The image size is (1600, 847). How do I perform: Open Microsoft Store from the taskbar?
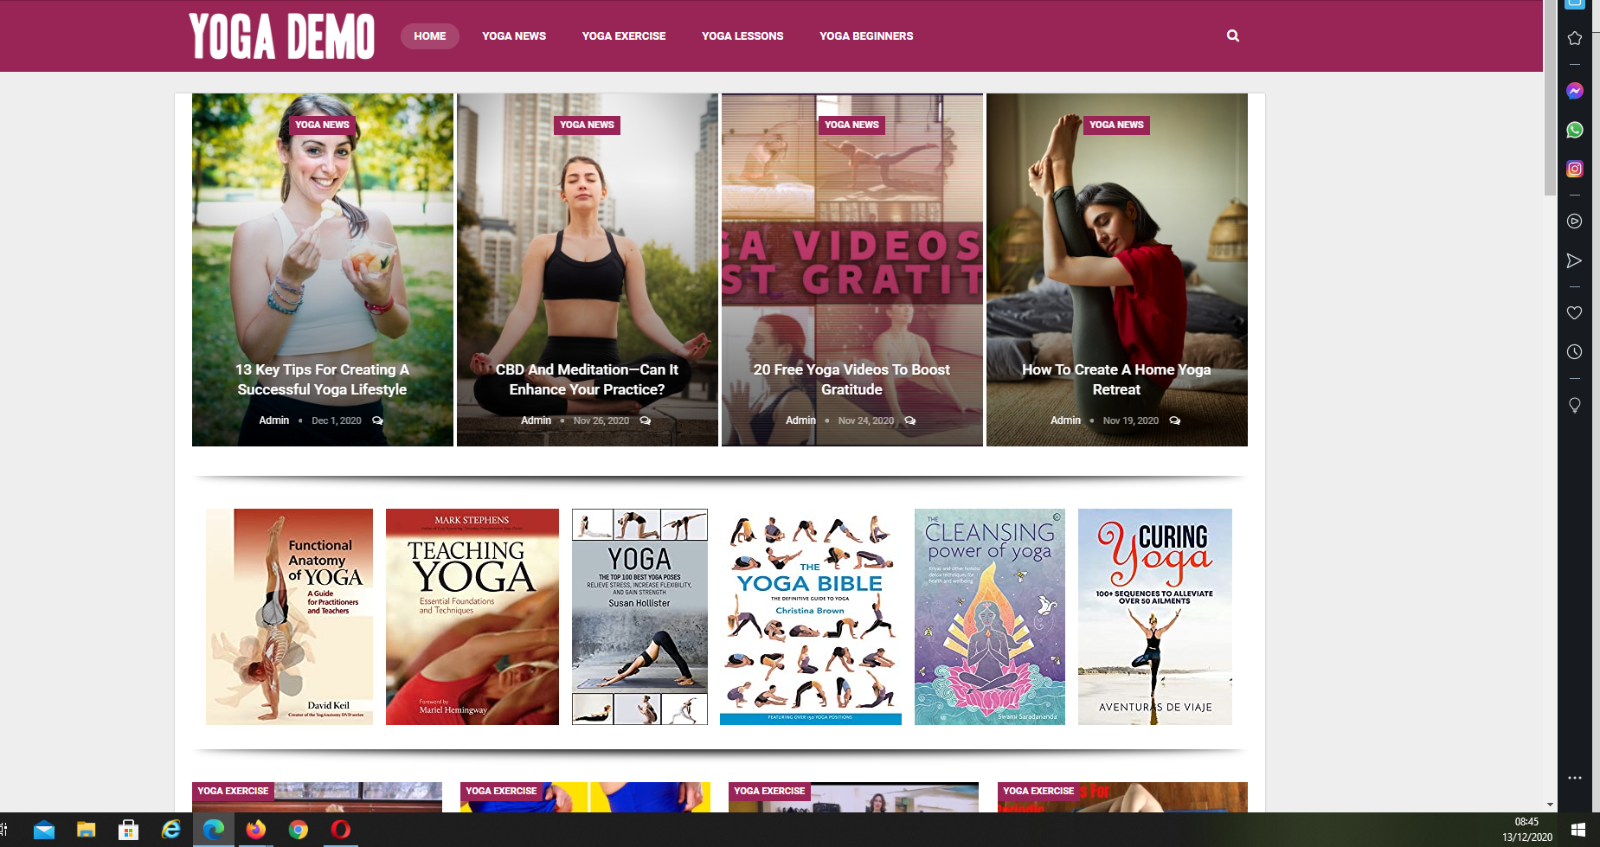(x=128, y=830)
